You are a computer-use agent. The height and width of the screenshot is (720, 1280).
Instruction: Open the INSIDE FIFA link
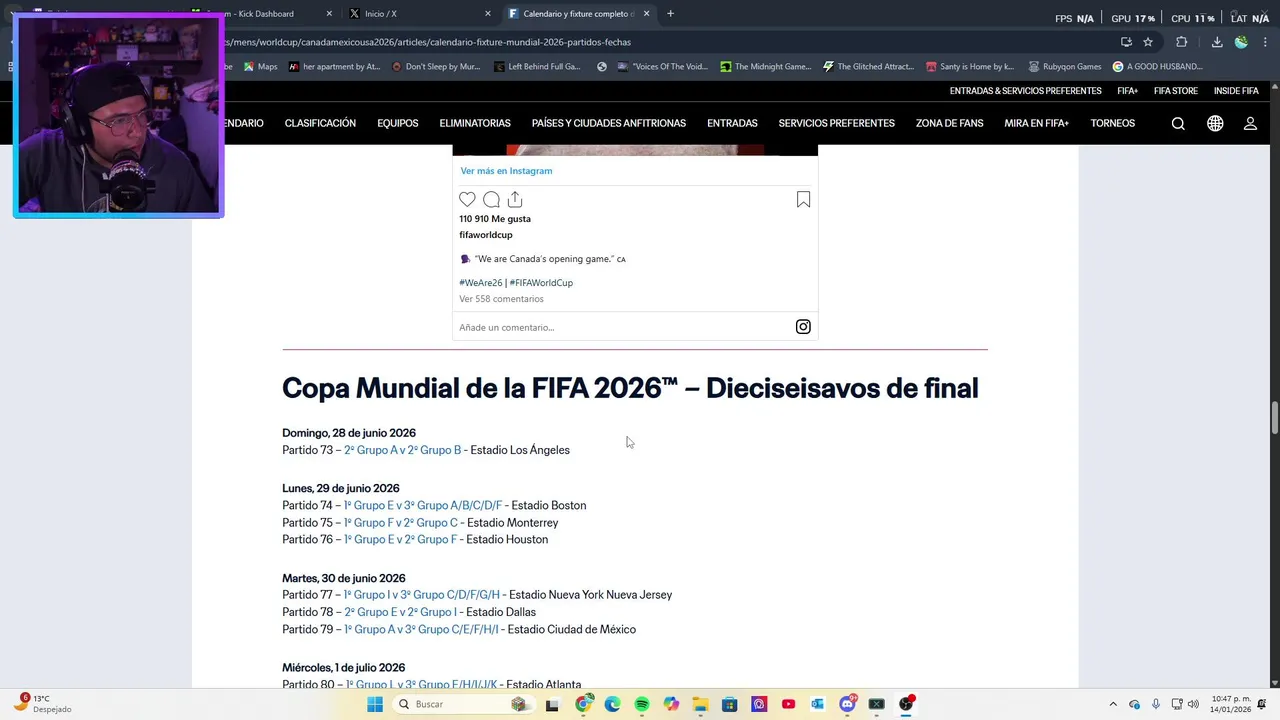click(x=1236, y=91)
